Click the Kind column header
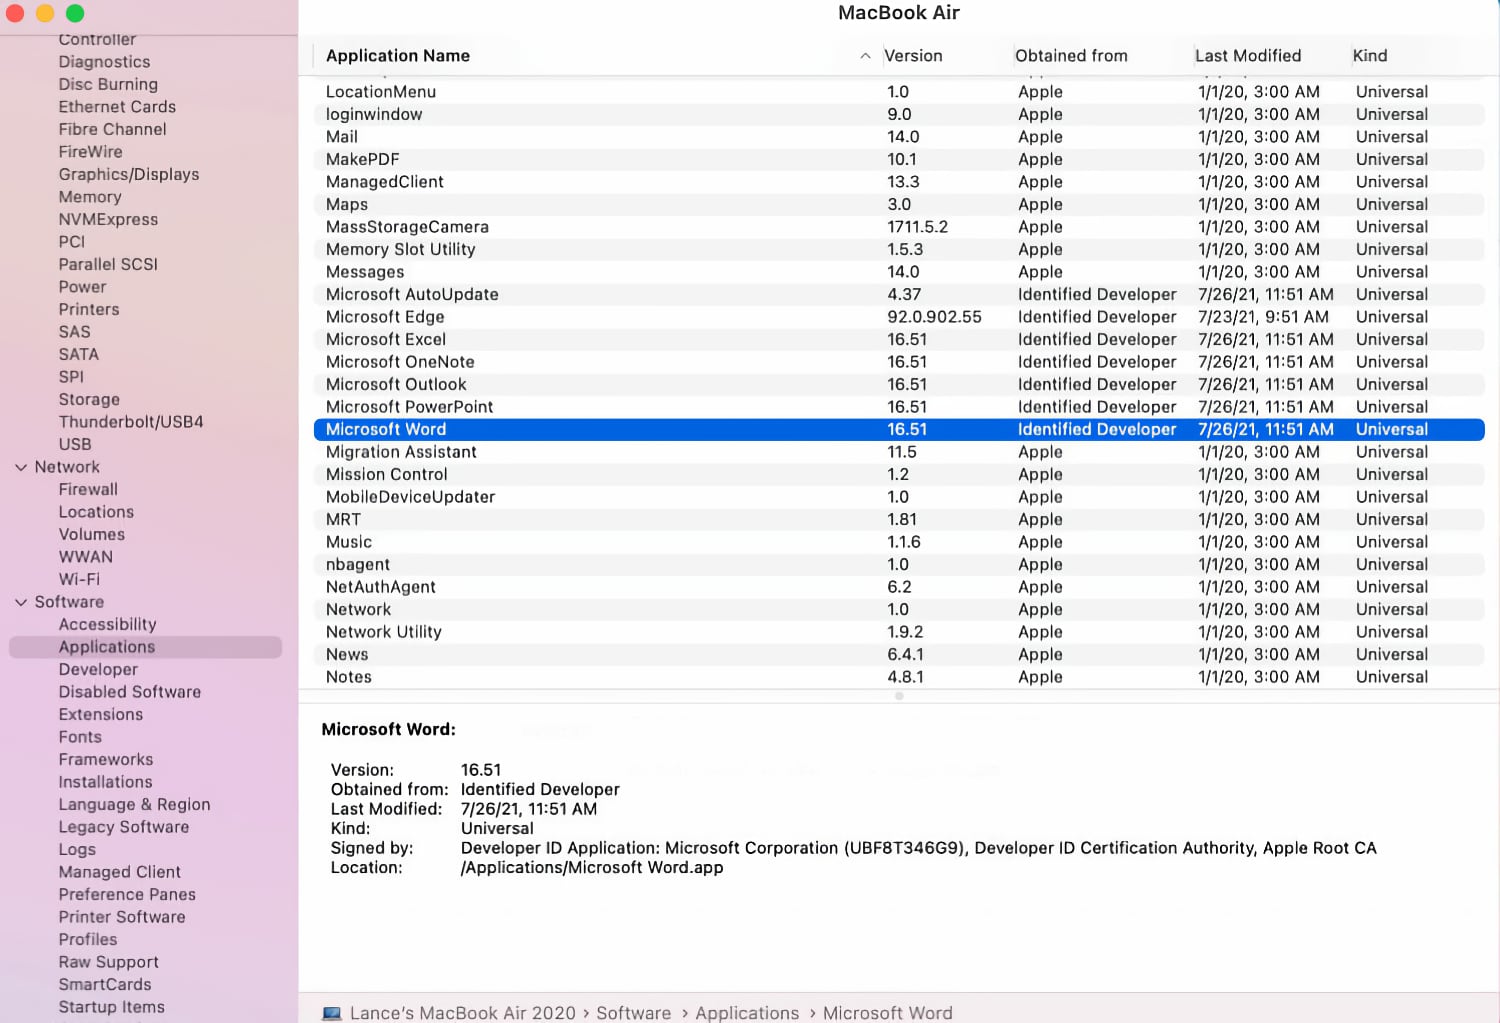Image resolution: width=1500 pixels, height=1023 pixels. (x=1369, y=56)
